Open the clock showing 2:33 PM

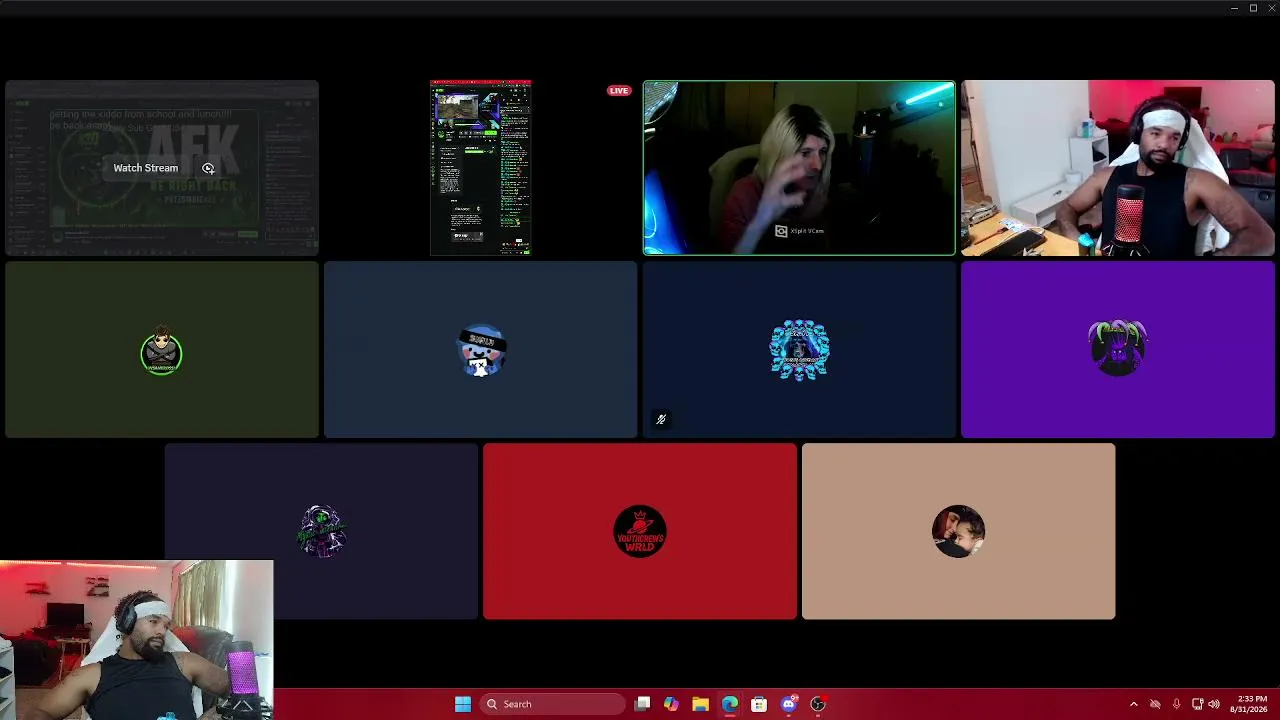pyautogui.click(x=1249, y=704)
